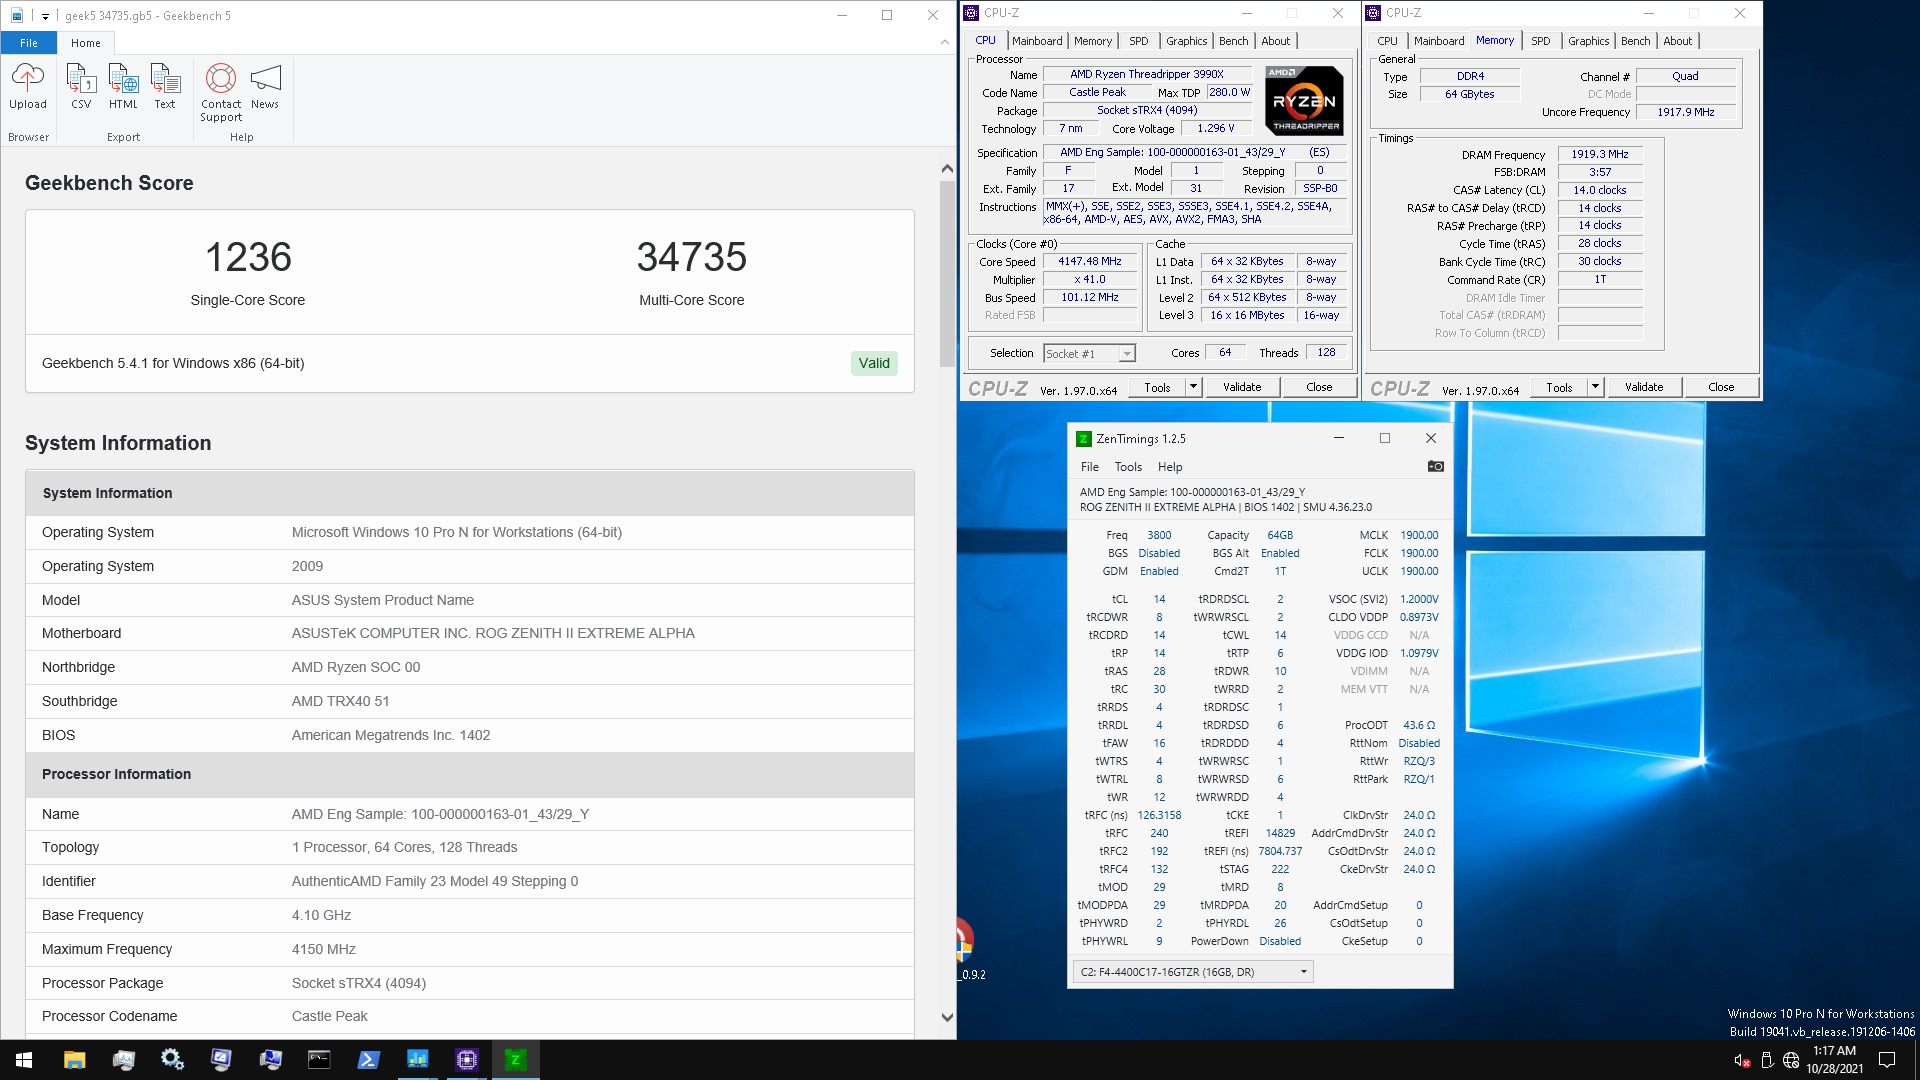Click the Tools button in left CPU-Z

tap(1157, 387)
